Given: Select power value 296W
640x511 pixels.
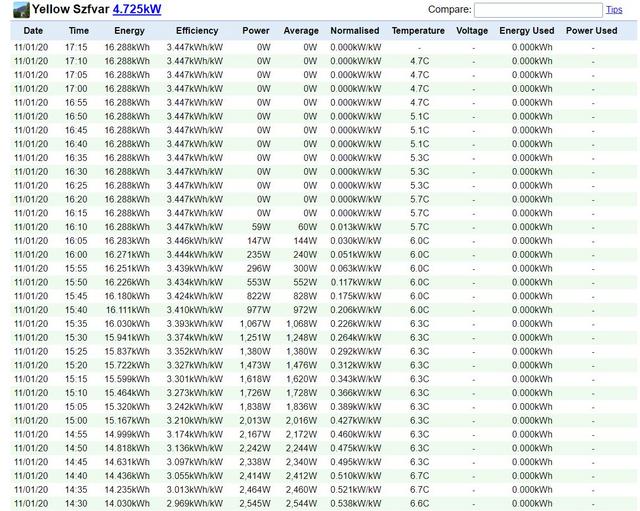Looking at the screenshot, I should (x=259, y=269).
